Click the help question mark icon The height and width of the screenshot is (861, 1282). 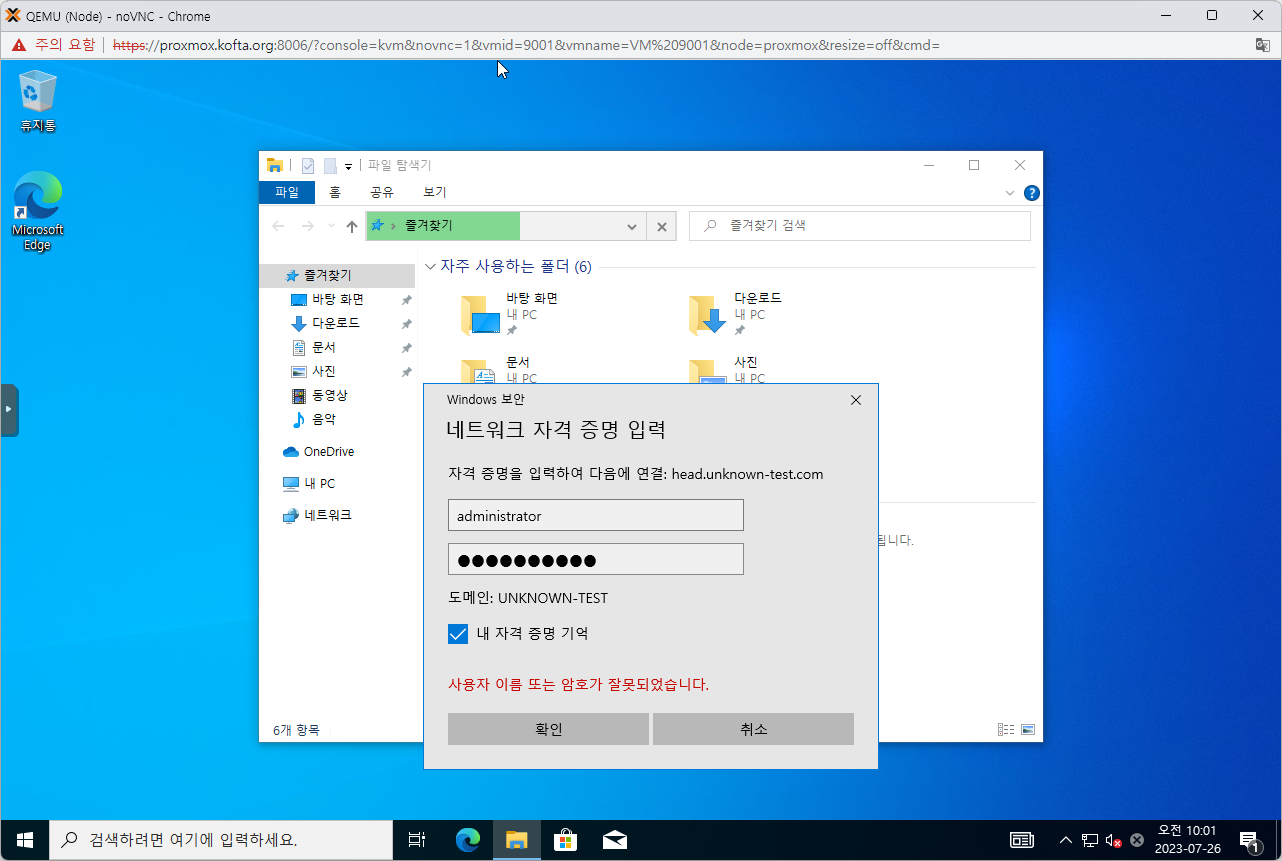pos(1031,193)
